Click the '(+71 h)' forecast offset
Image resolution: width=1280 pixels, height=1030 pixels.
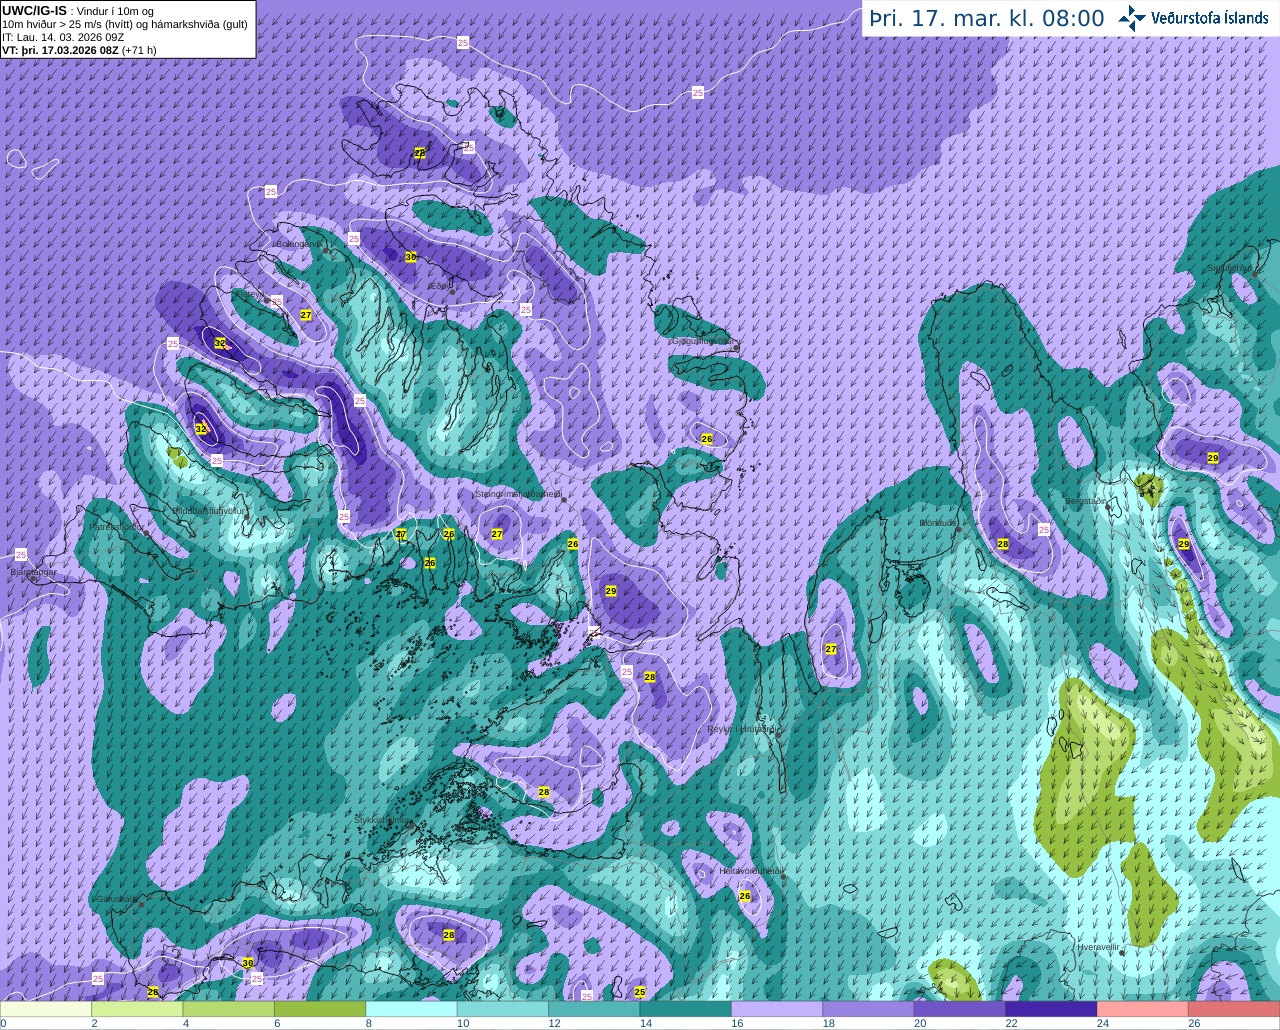click(139, 50)
